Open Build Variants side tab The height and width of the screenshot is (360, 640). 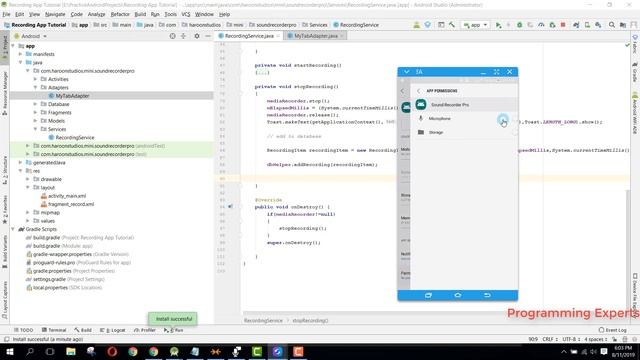click(4, 251)
